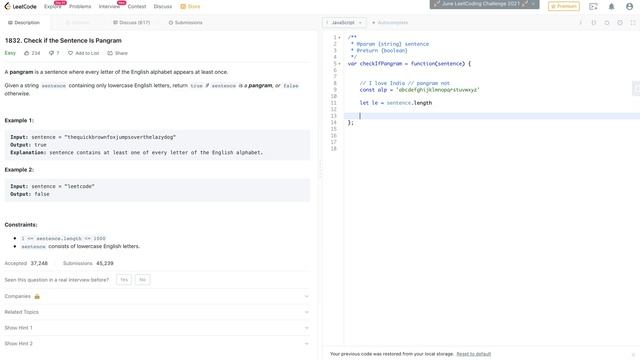Switch to the Submissions tab
Viewport: 640px width, 360px height.
pyautogui.click(x=186, y=22)
